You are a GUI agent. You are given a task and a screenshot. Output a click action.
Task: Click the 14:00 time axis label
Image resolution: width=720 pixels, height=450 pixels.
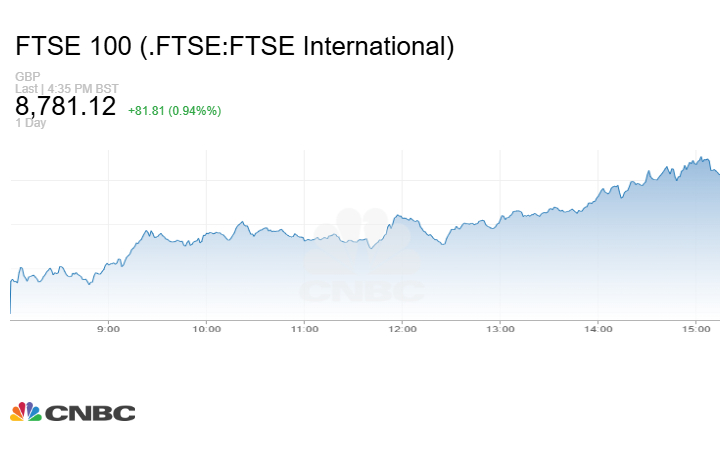coord(598,328)
